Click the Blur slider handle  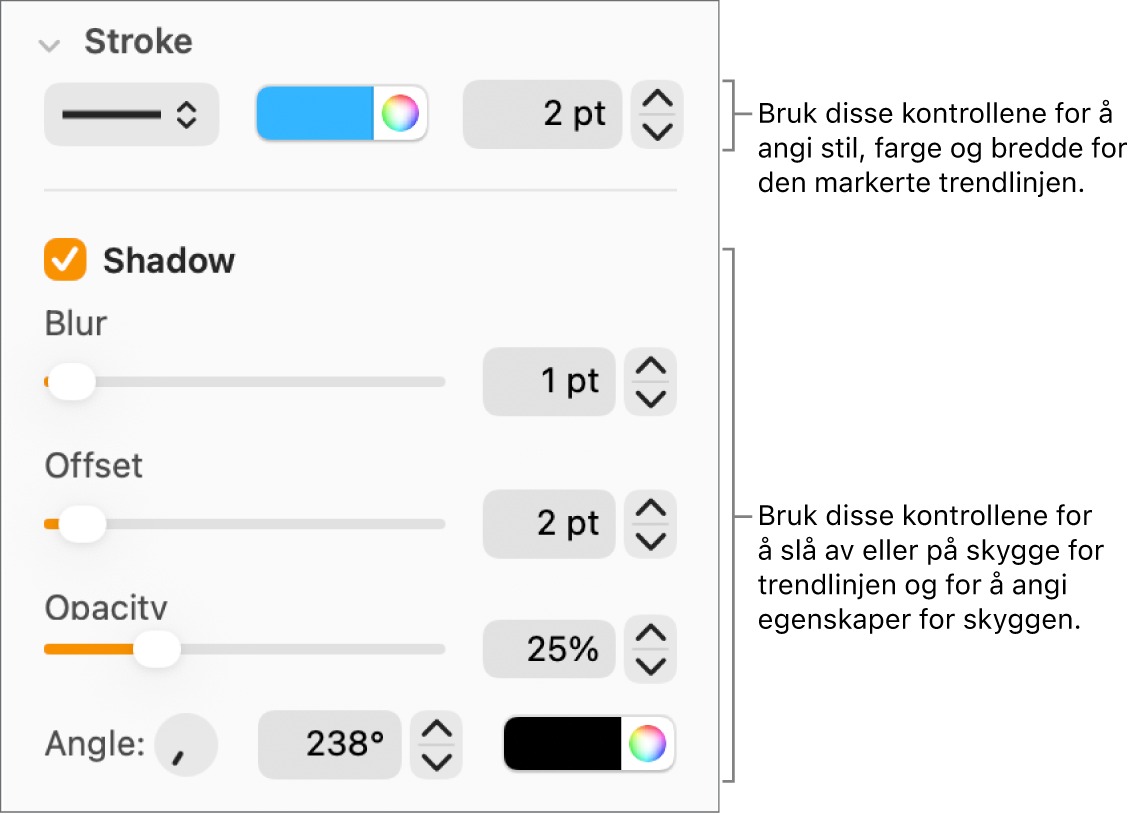[71, 382]
